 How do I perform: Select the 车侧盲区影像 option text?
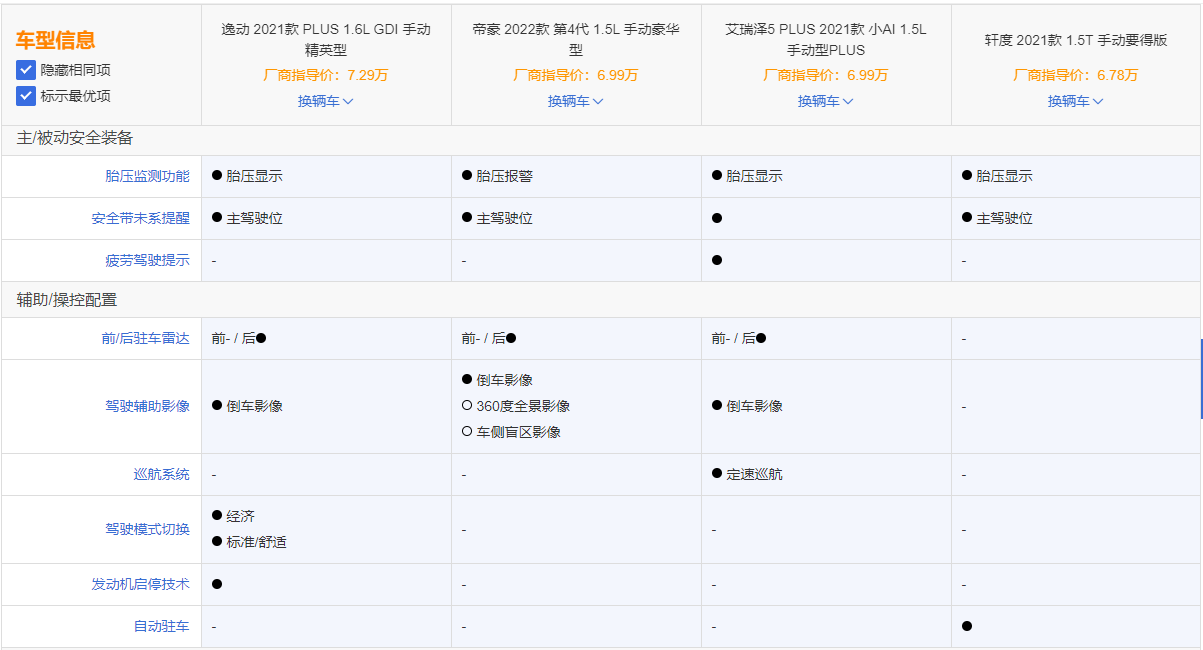click(x=518, y=432)
